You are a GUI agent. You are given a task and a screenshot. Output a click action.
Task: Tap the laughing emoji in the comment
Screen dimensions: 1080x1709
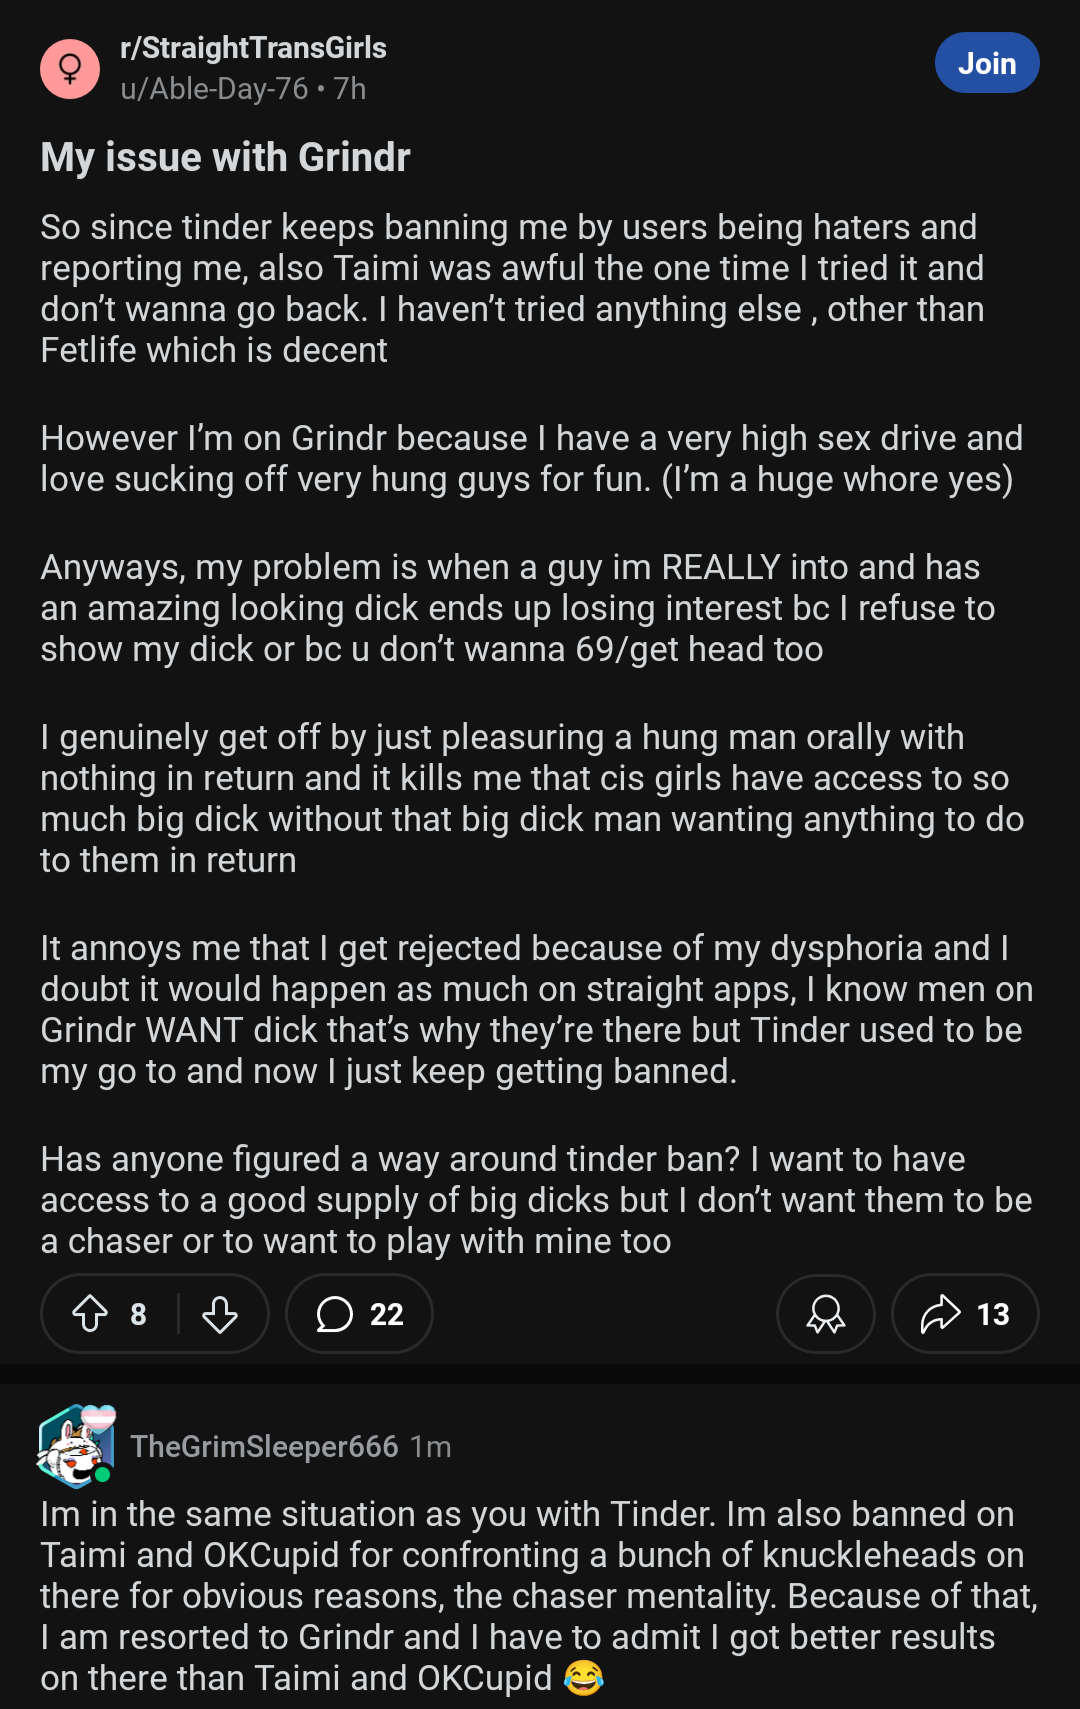[584, 1677]
